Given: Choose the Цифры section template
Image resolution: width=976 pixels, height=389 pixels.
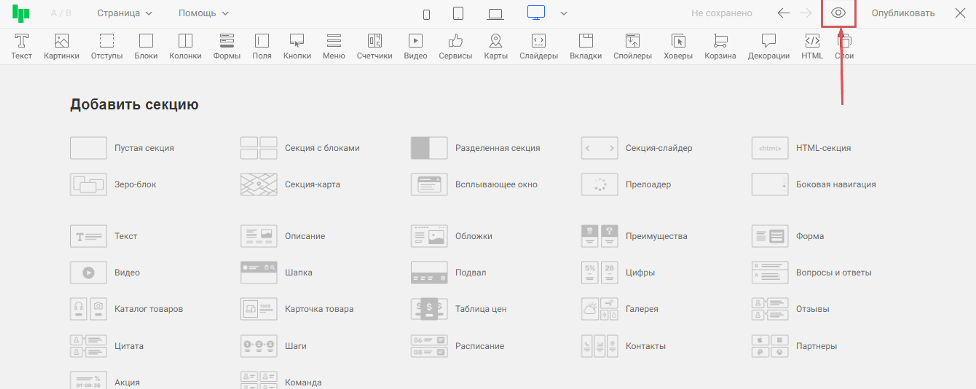Looking at the screenshot, I should 619,273.
